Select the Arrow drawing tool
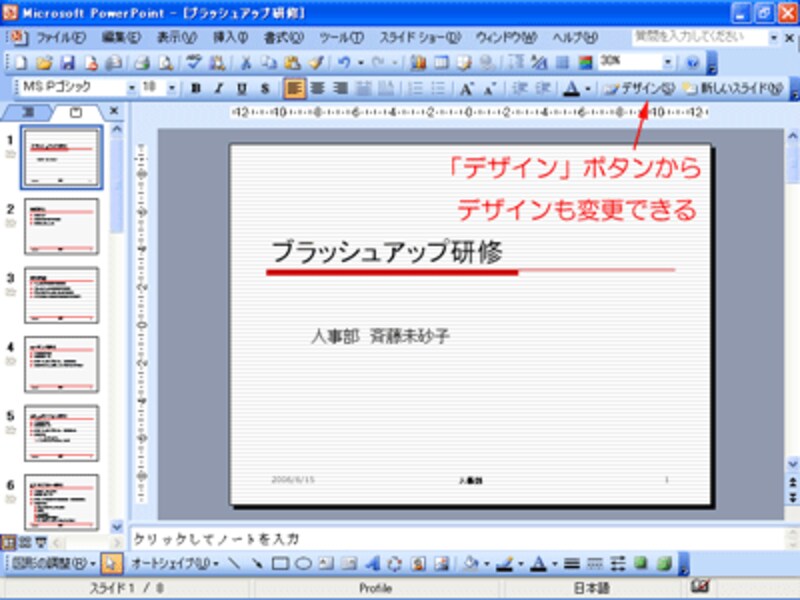This screenshot has width=800, height=600. coord(257,563)
